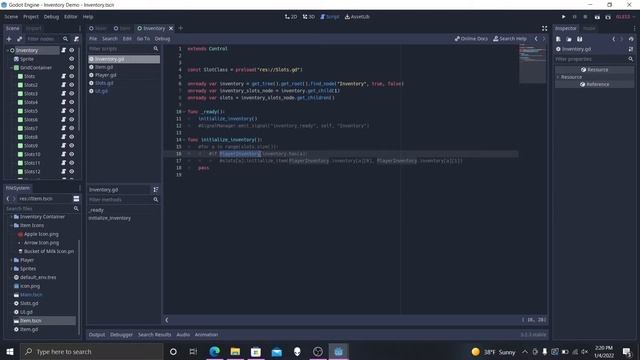Viewport: 640px width, 360px height.
Task: Open the script editor File menu
Action: click(x=93, y=39)
